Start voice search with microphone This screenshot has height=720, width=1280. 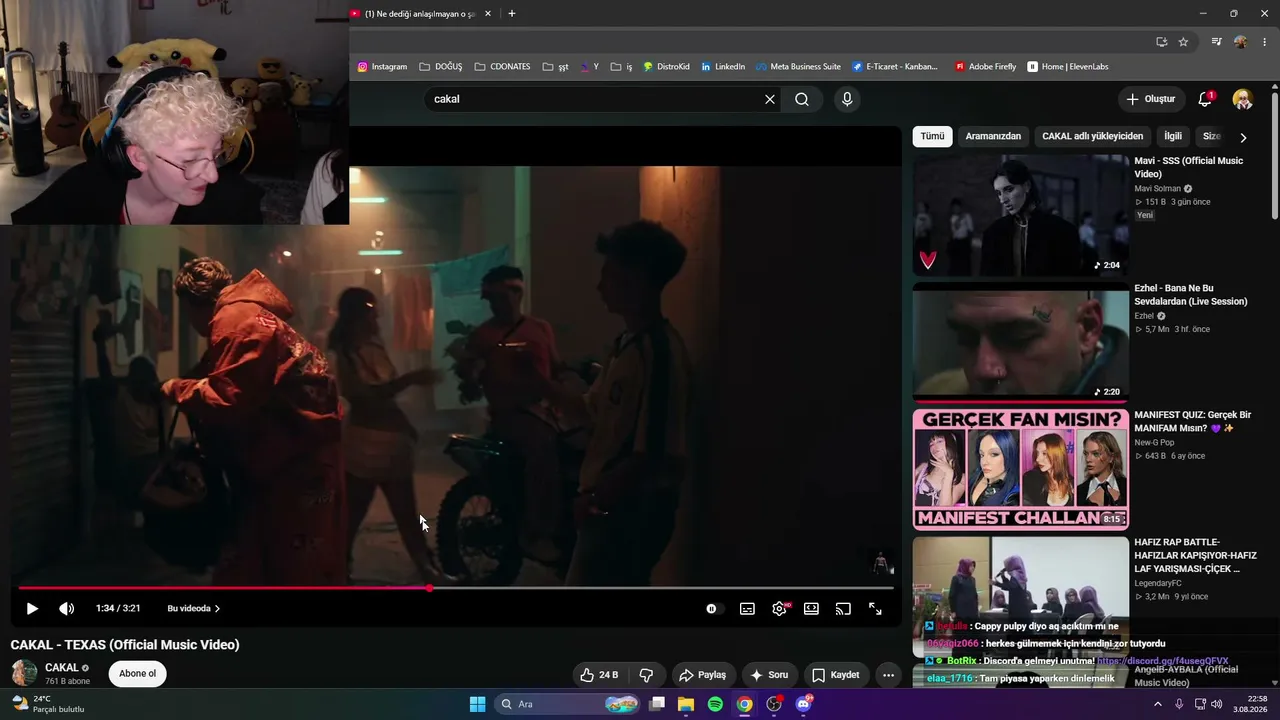coord(847,99)
